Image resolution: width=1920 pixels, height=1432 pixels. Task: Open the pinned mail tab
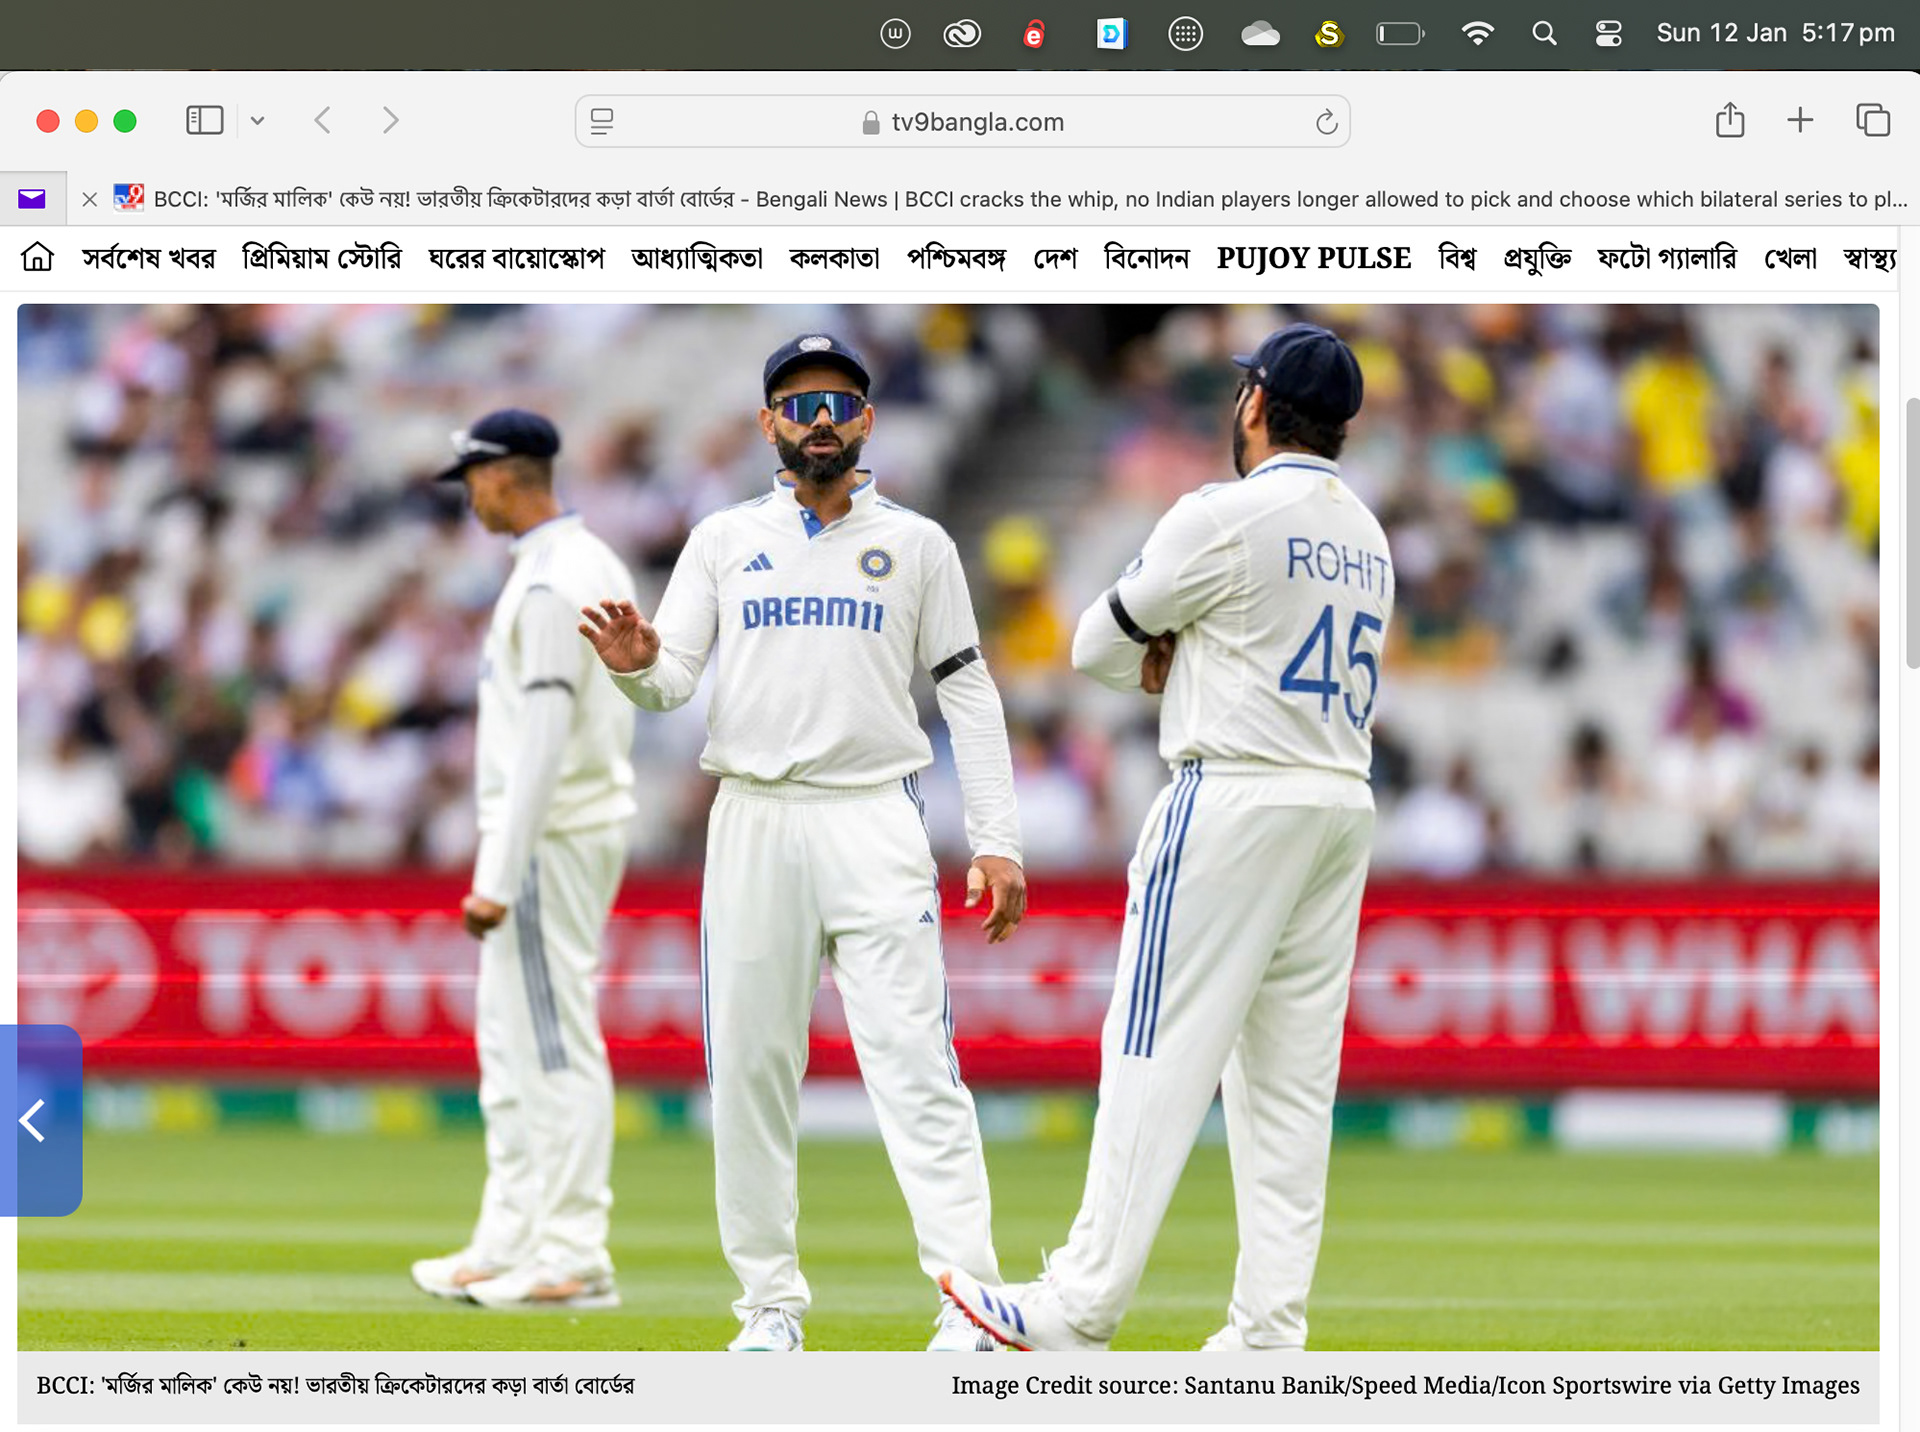(32, 199)
